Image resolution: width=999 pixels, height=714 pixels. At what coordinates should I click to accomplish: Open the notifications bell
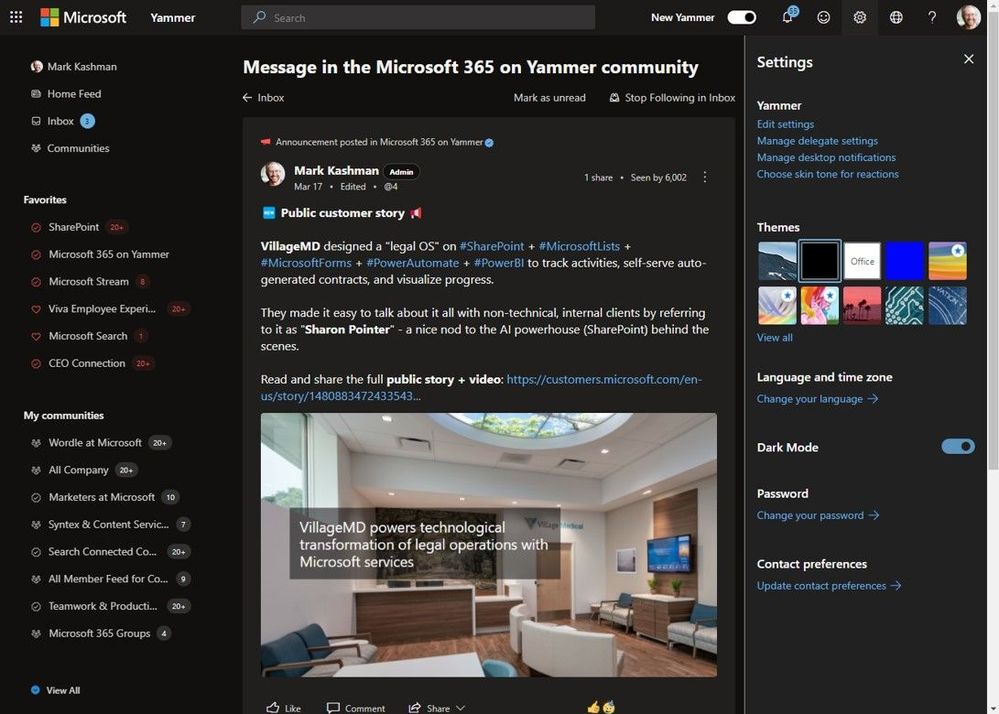[x=787, y=17]
